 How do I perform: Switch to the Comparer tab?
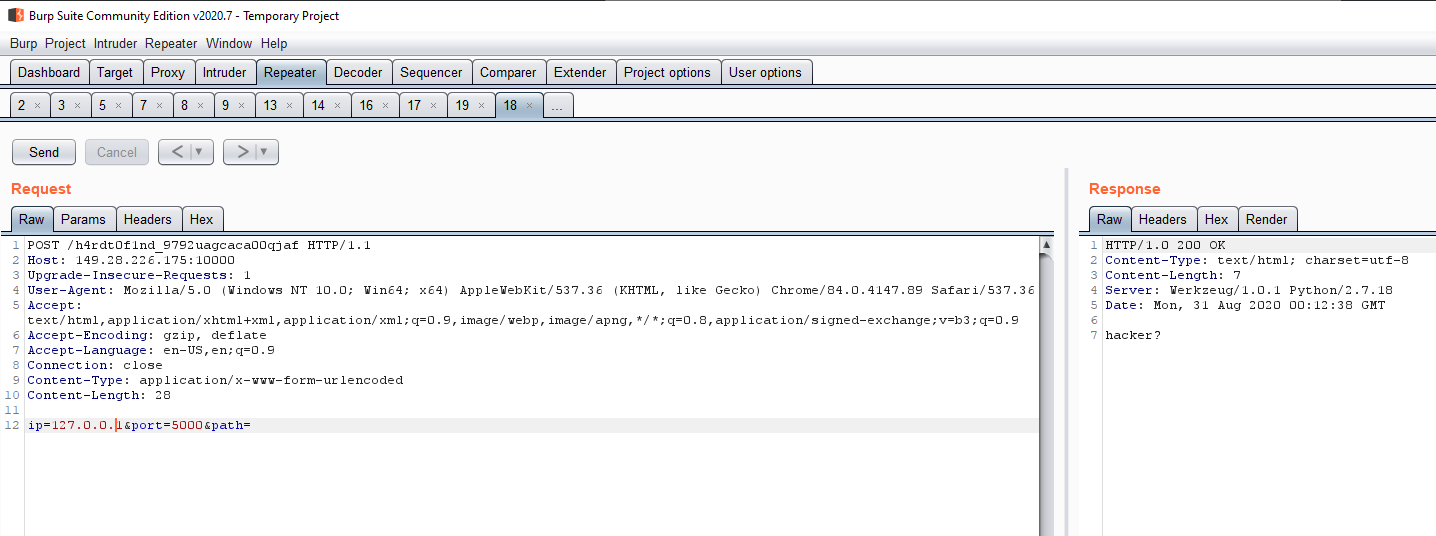[x=508, y=72]
